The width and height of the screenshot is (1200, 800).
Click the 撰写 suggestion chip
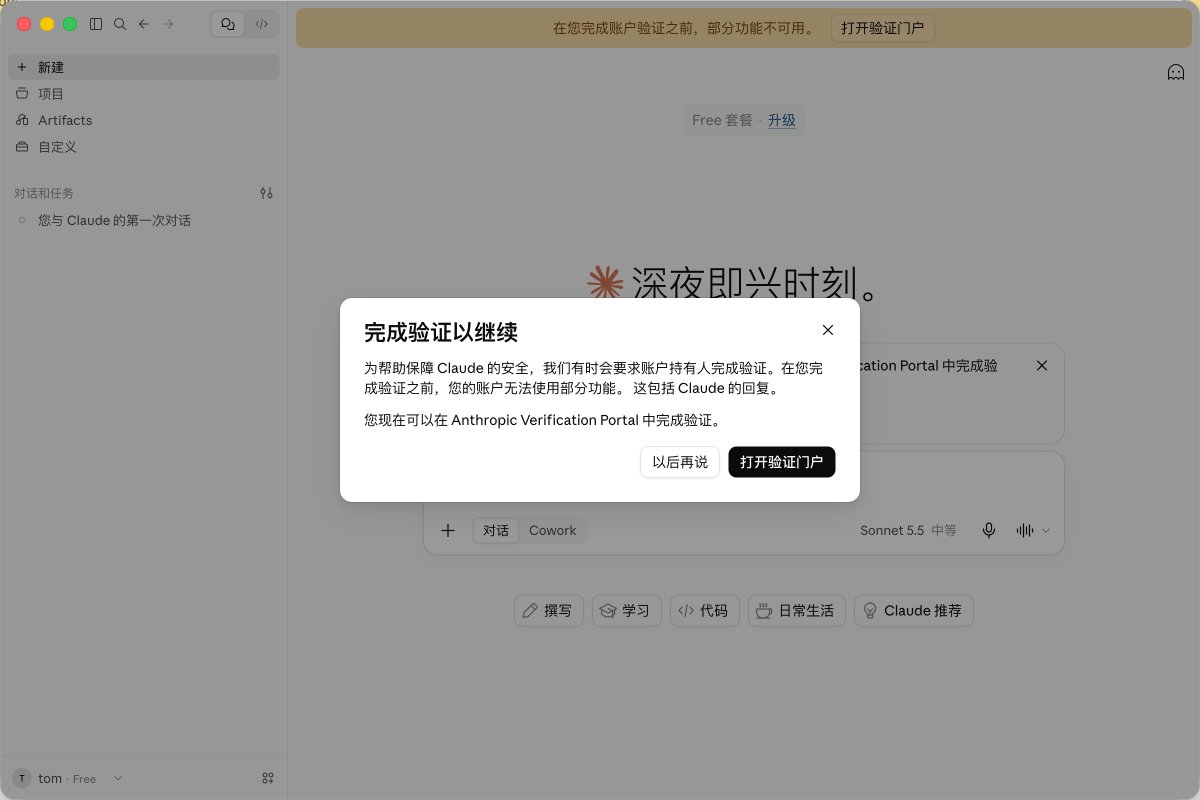coord(548,610)
